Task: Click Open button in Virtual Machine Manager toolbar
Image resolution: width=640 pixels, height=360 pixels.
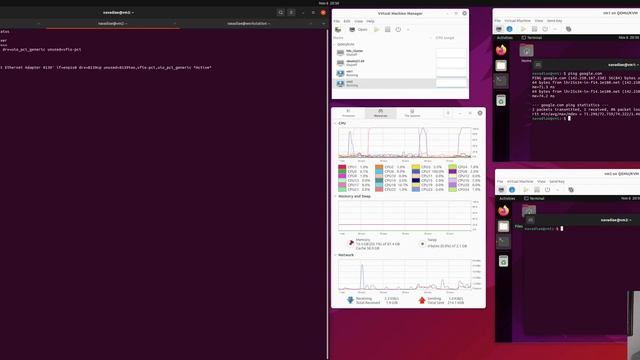Action: tap(358, 30)
